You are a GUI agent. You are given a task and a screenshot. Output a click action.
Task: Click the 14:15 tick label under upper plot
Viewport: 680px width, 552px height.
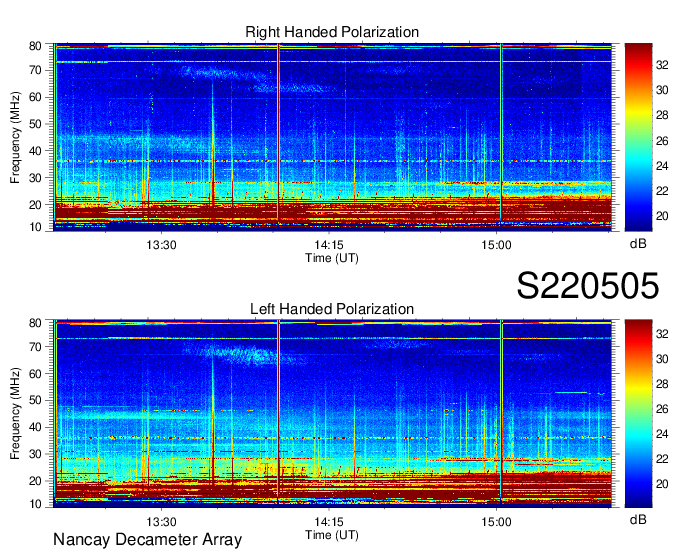tap(329, 245)
